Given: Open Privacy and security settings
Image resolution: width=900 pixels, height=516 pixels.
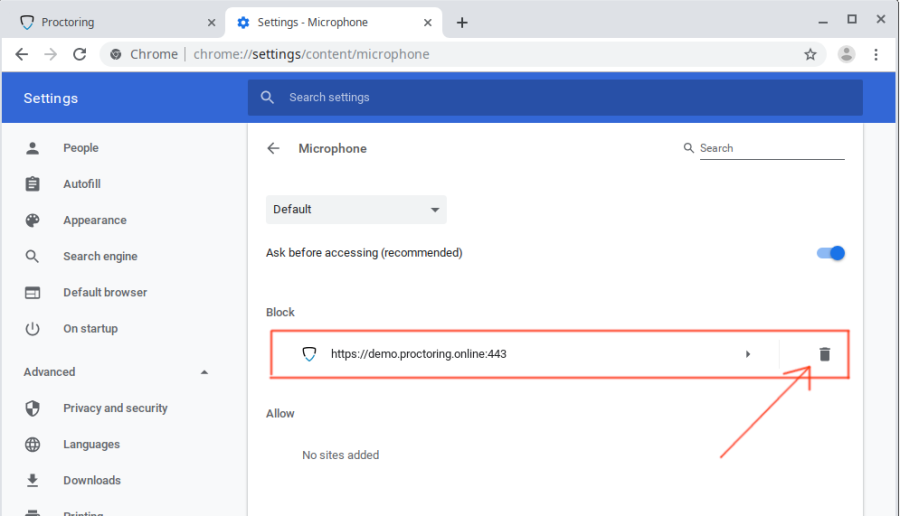Looking at the screenshot, I should pyautogui.click(x=115, y=408).
